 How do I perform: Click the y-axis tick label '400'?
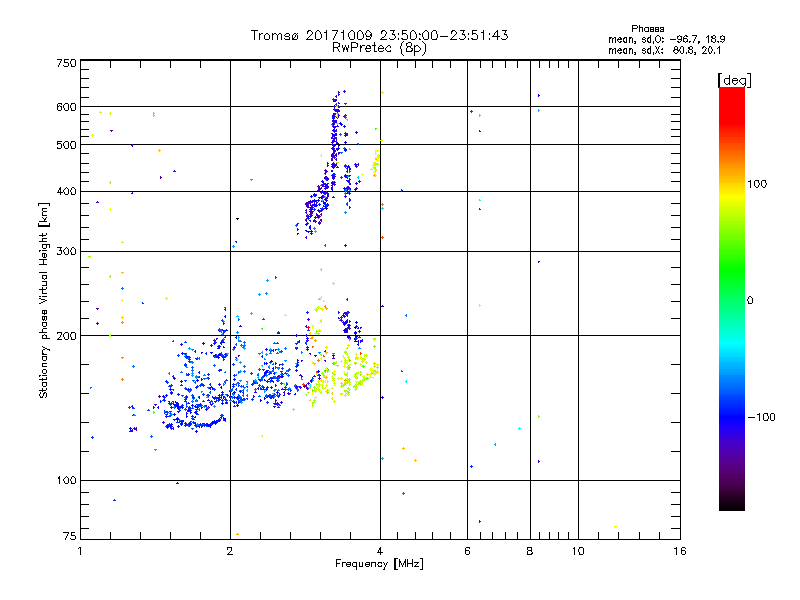coord(66,191)
